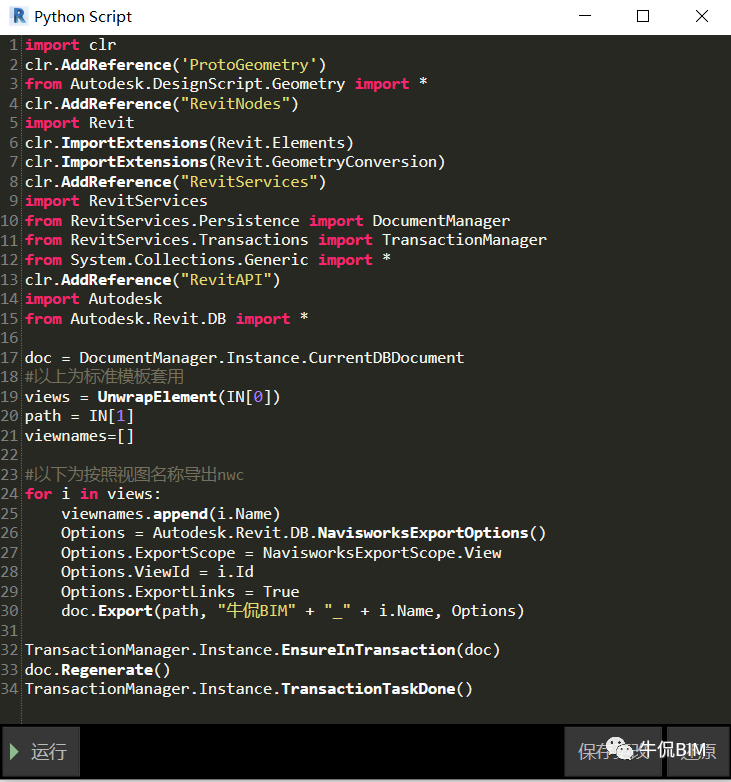This screenshot has width=731, height=782.
Task: Place cursor on line 'import clr'
Action: pos(70,45)
